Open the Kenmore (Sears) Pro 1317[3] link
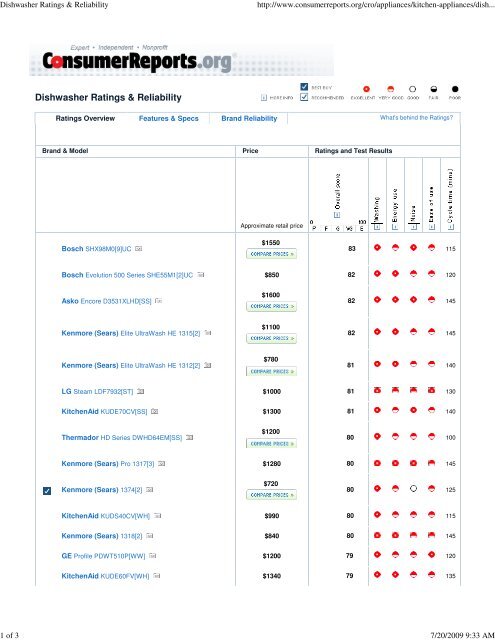Viewport: 495px width, 640px height. [x=108, y=464]
